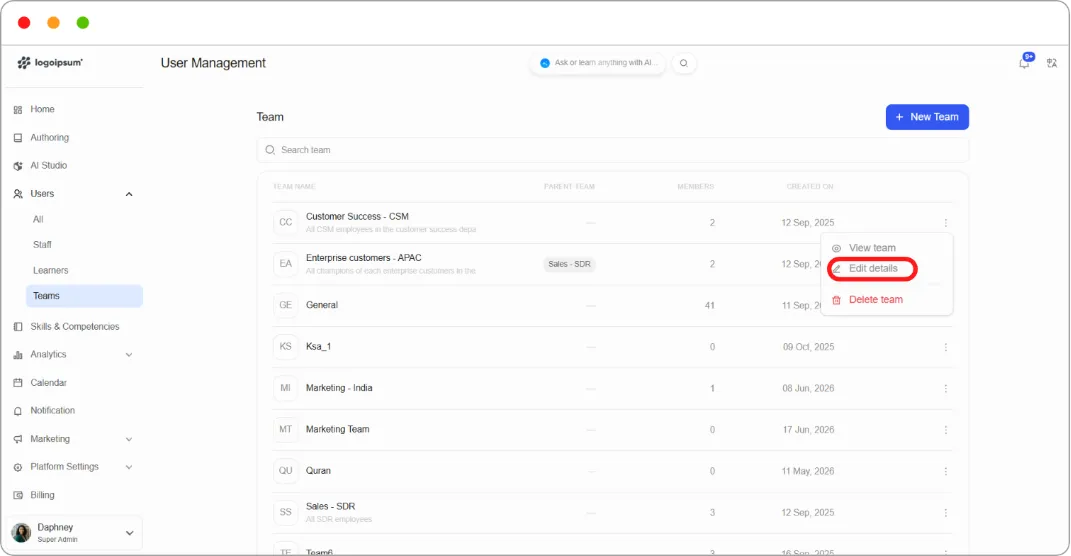
Task: Expand the Analytics sidebar section
Action: click(129, 355)
